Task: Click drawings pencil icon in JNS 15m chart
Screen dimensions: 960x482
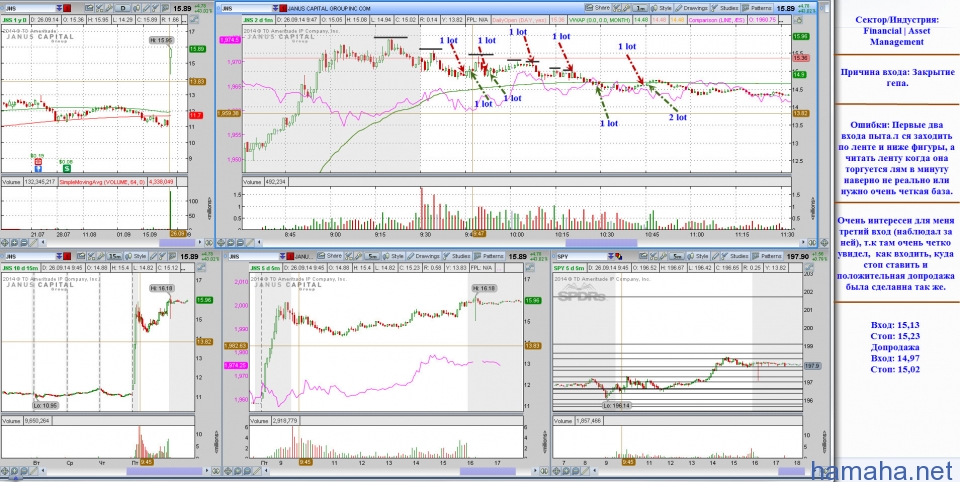Action: pyautogui.click(x=153, y=256)
